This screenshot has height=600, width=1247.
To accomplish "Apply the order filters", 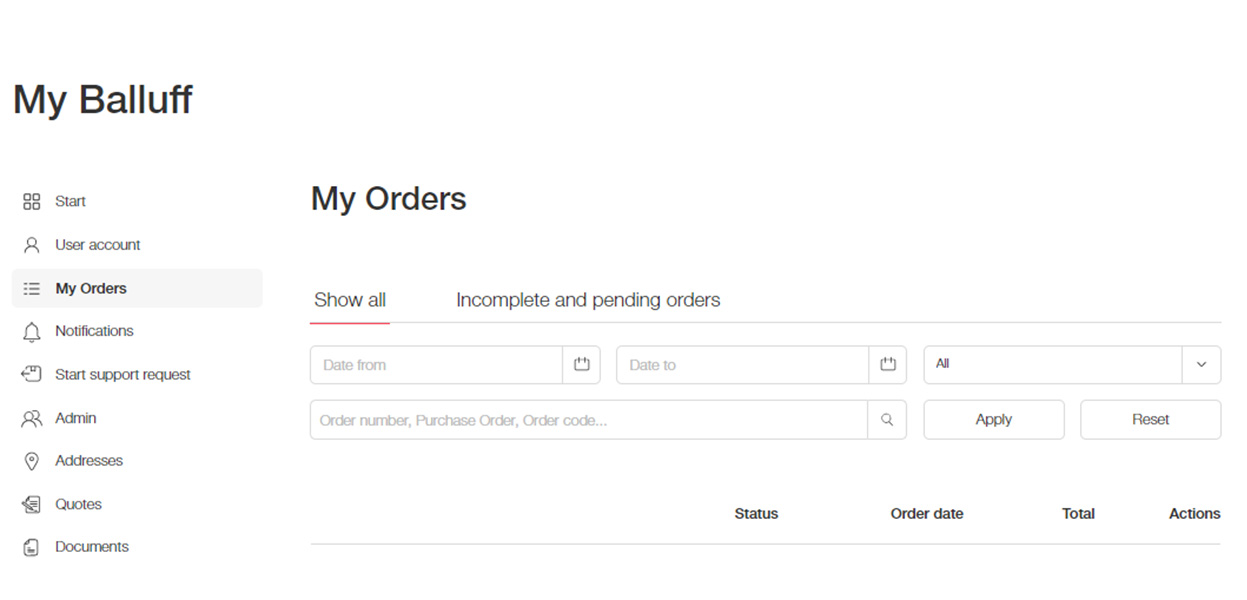I will [x=994, y=420].
